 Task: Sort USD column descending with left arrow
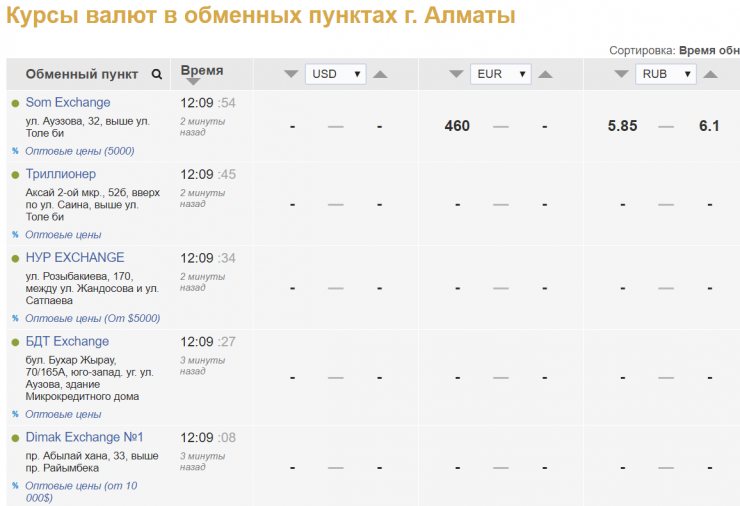click(291, 74)
